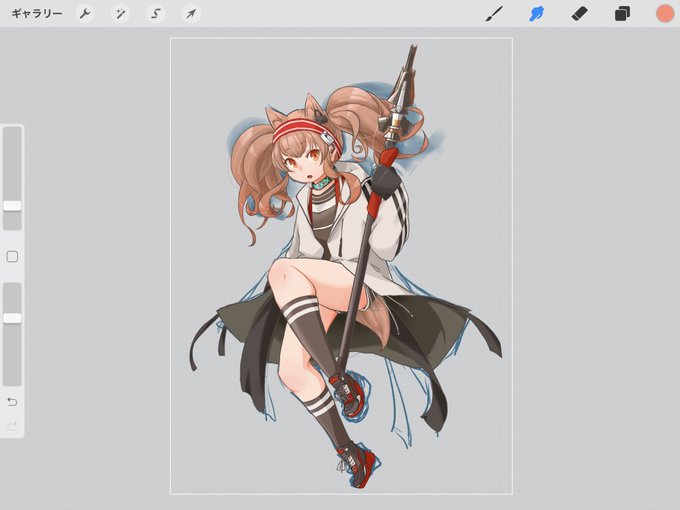
Task: Open the Actions wrench menu
Action: (x=85, y=14)
